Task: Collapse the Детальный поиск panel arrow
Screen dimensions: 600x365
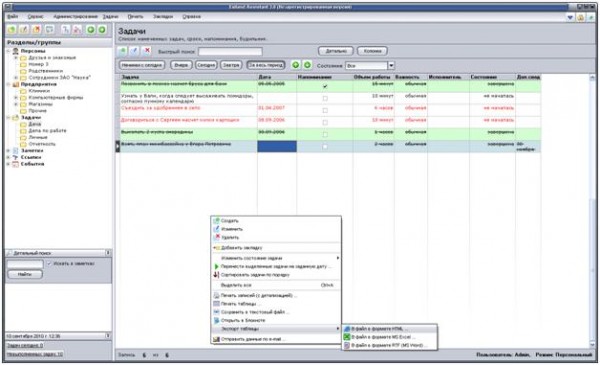Action: [x=108, y=253]
